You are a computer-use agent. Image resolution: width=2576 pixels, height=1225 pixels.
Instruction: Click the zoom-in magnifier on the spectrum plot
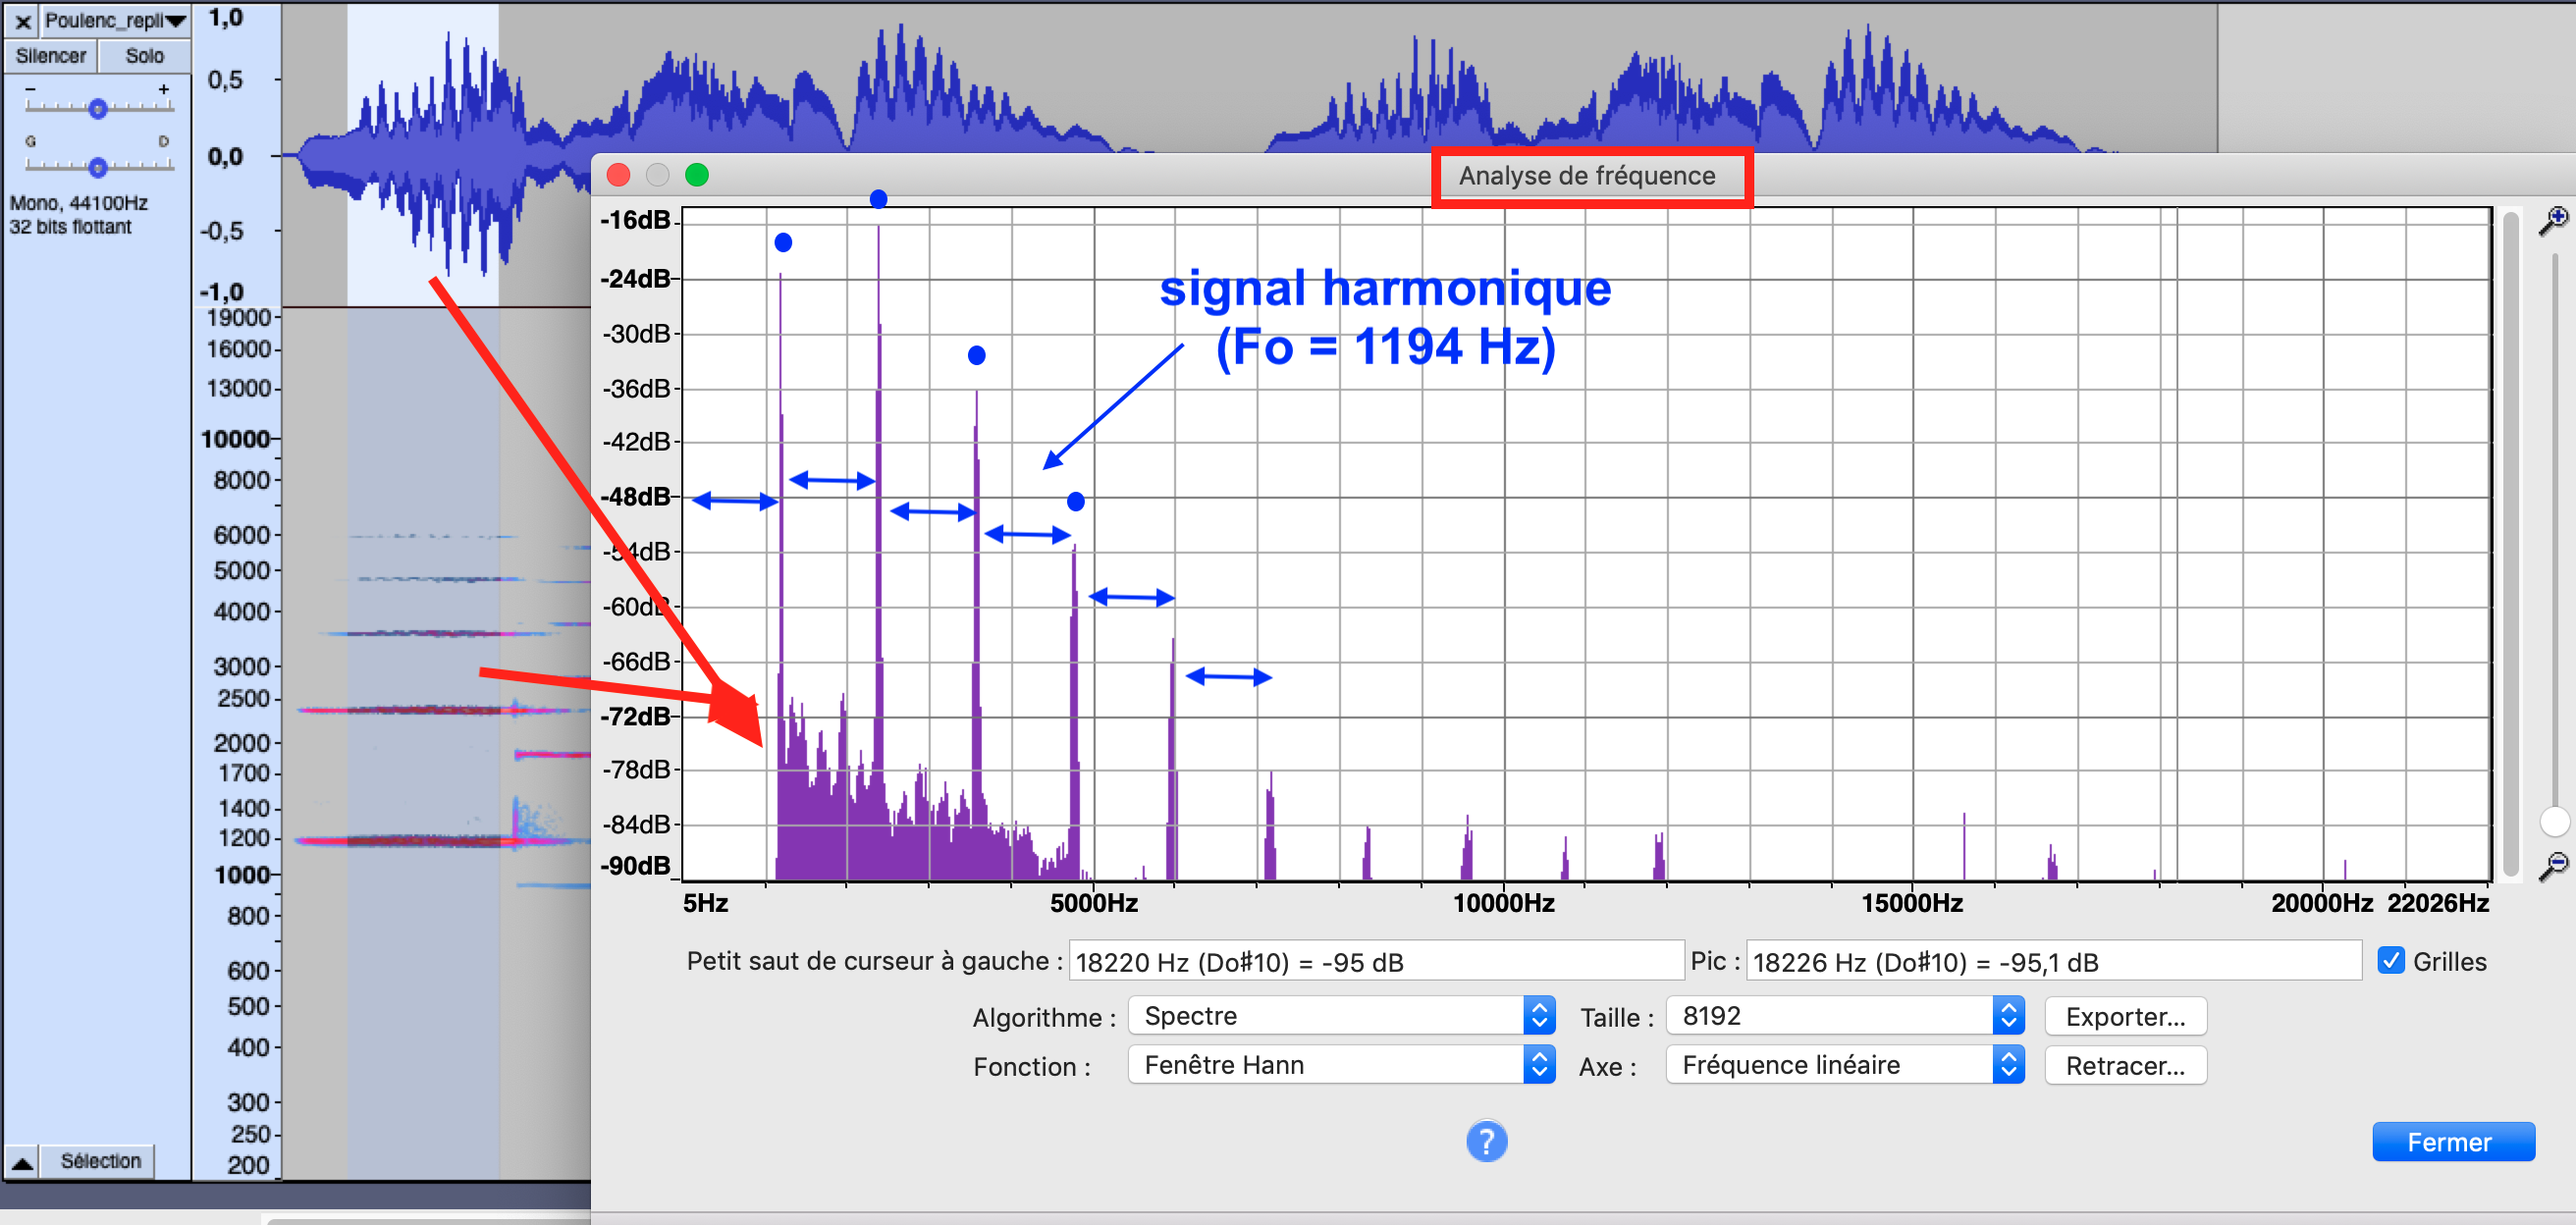tap(2557, 216)
